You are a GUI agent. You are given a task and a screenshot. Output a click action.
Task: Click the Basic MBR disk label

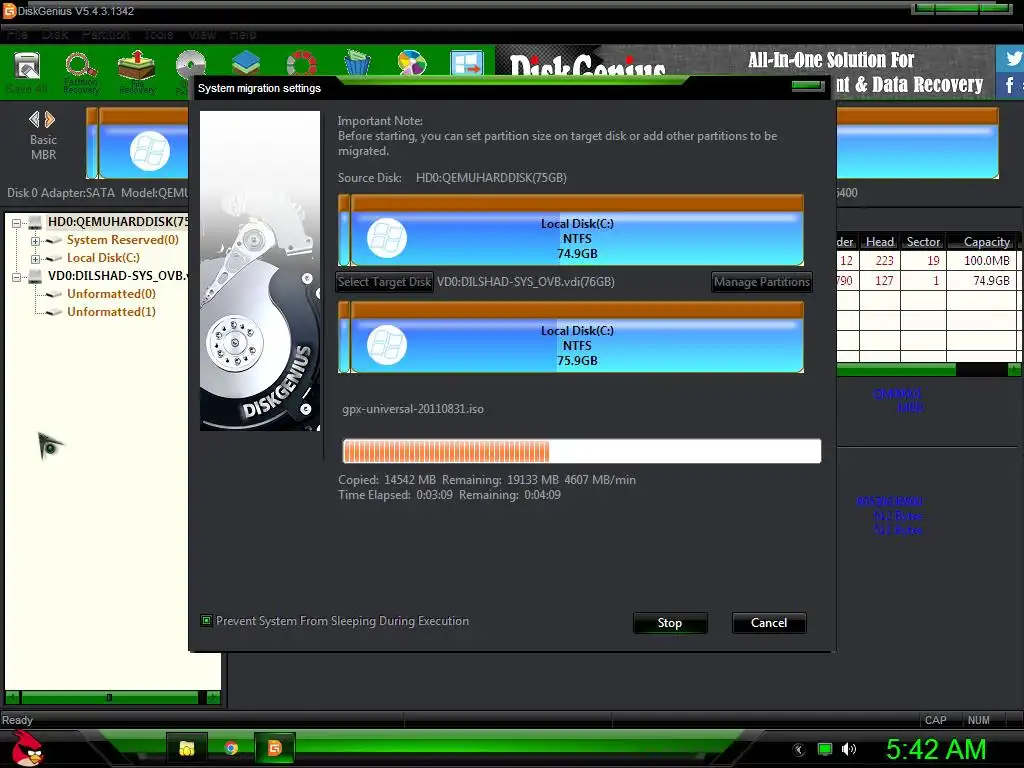(43, 148)
